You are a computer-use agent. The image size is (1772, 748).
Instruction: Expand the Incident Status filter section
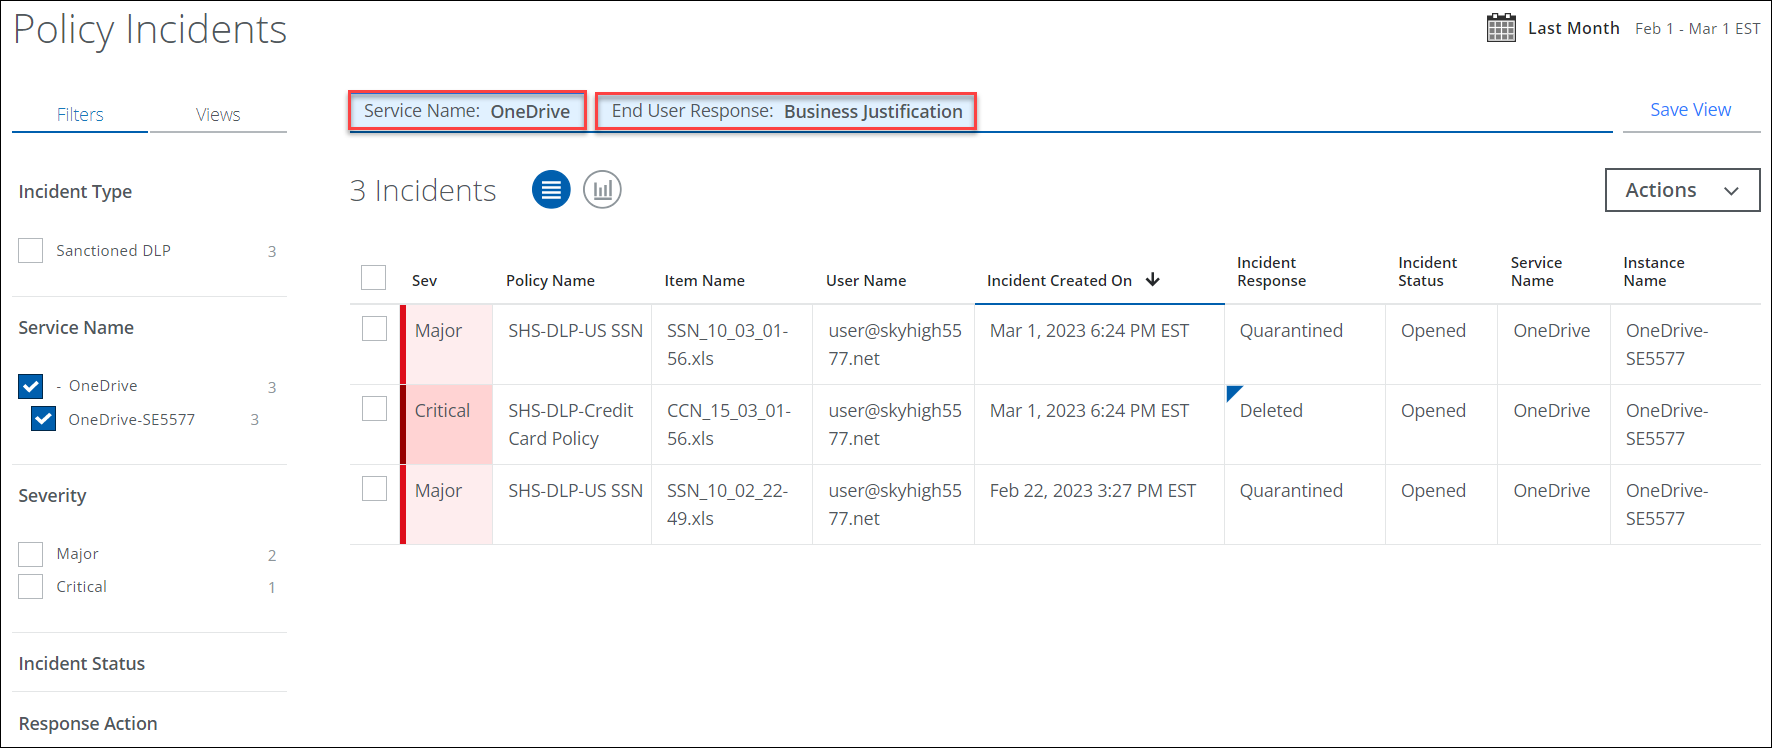click(x=82, y=663)
